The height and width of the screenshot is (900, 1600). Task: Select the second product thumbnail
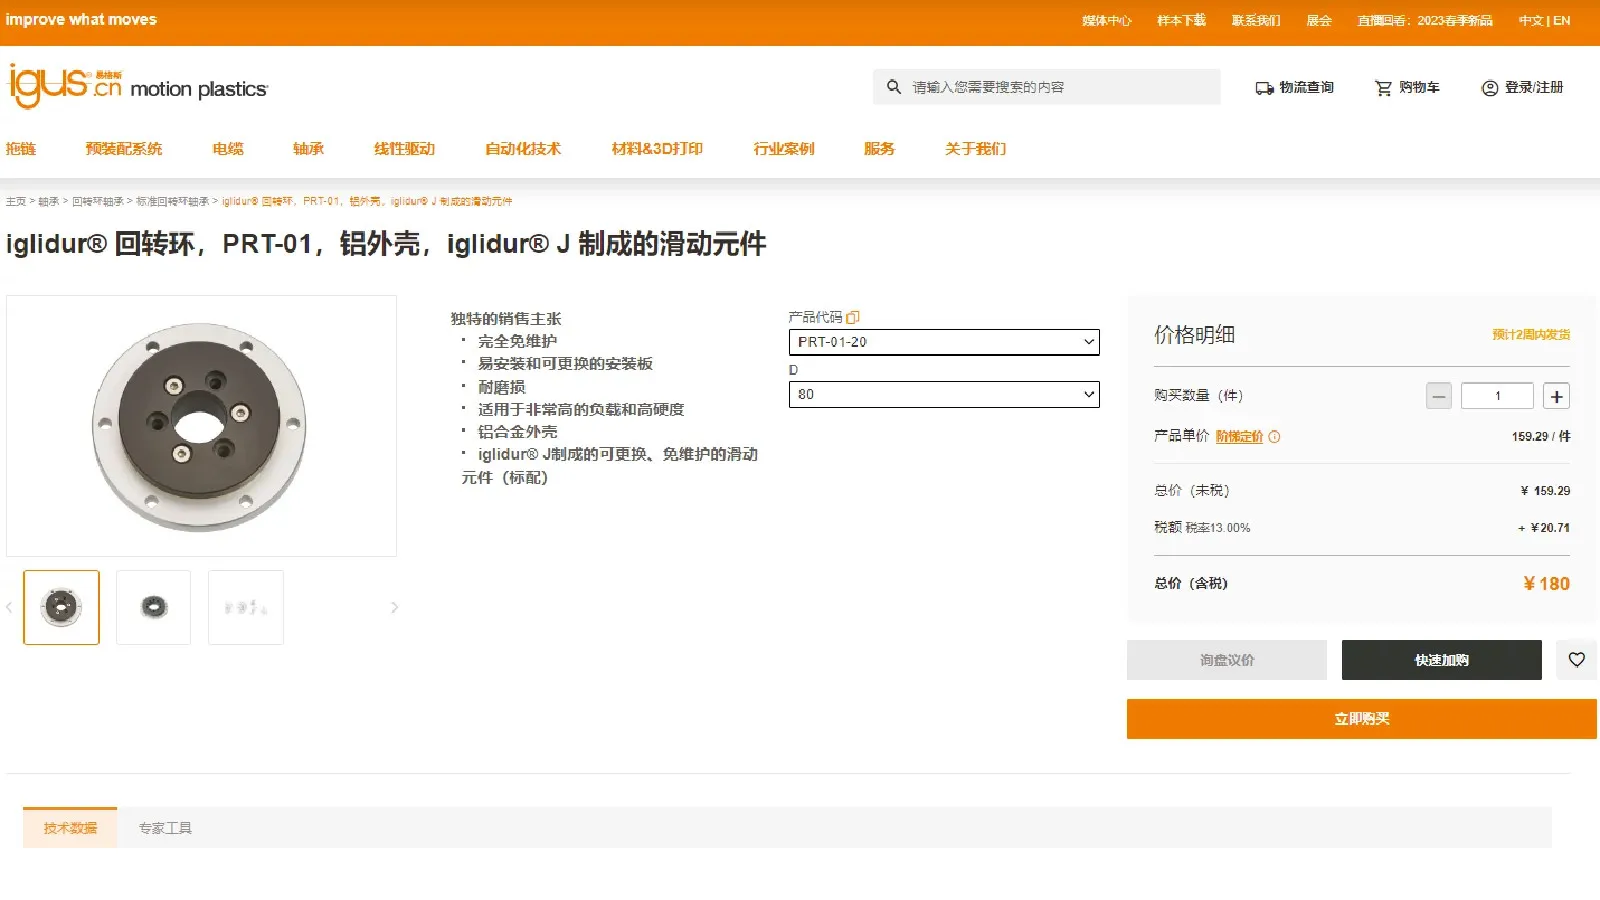point(153,607)
